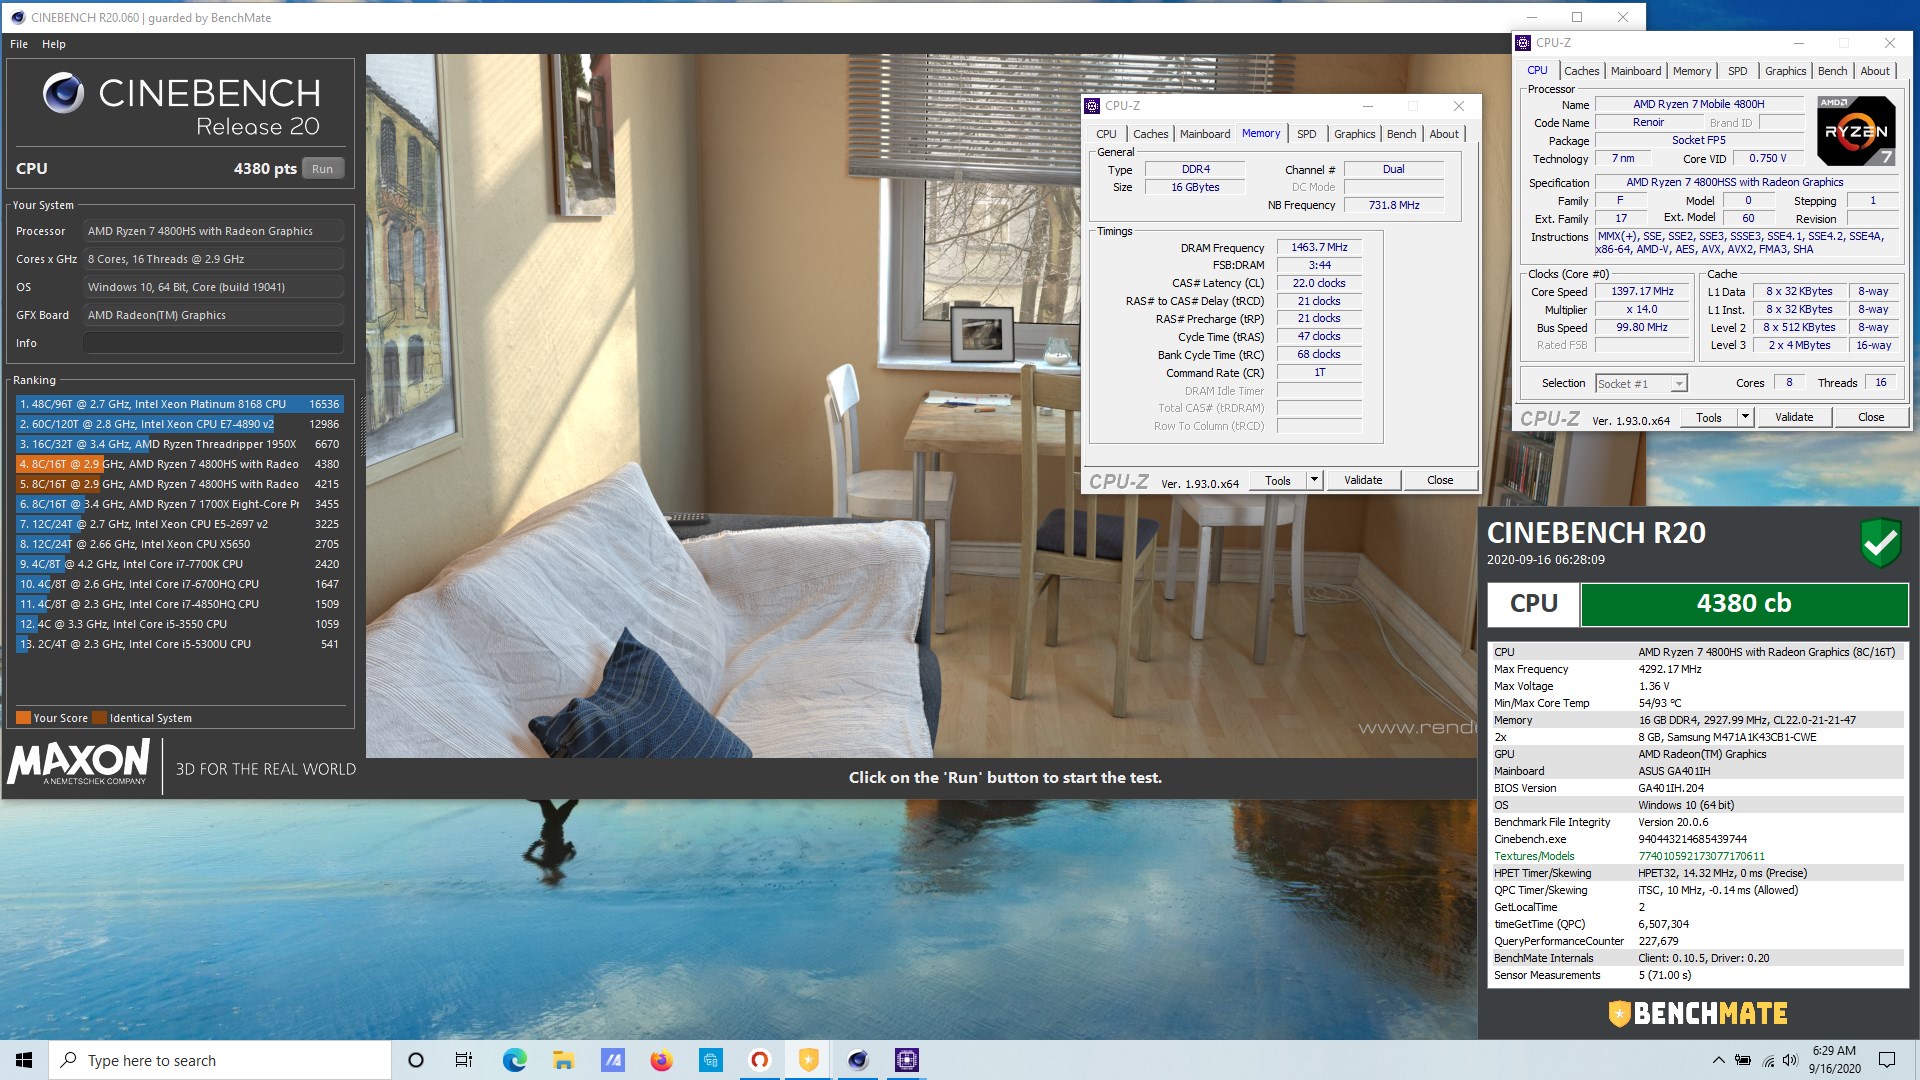Open Caches tab in top-right CPU-Z window
The height and width of the screenshot is (1080, 1920).
(1581, 71)
